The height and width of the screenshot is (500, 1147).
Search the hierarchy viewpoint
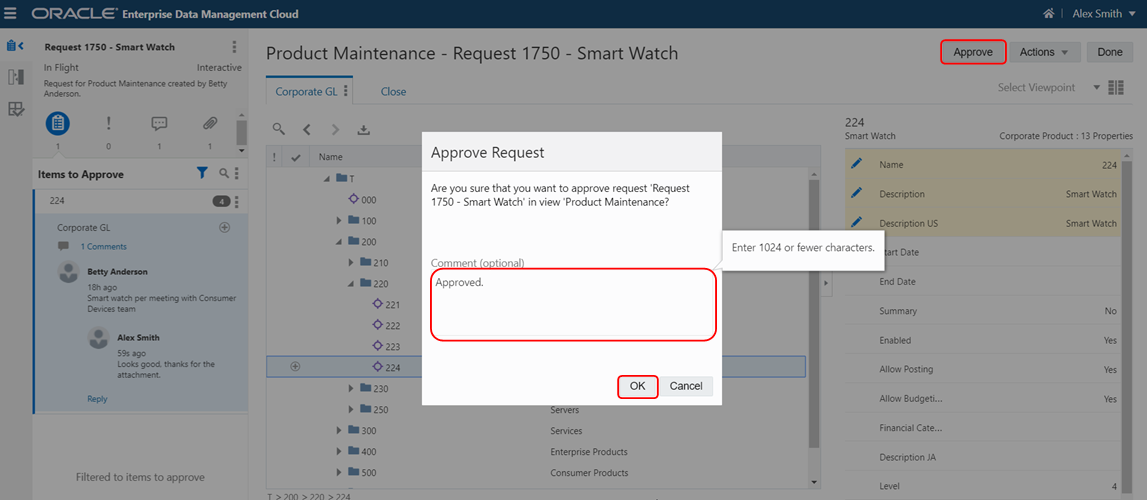tap(279, 129)
